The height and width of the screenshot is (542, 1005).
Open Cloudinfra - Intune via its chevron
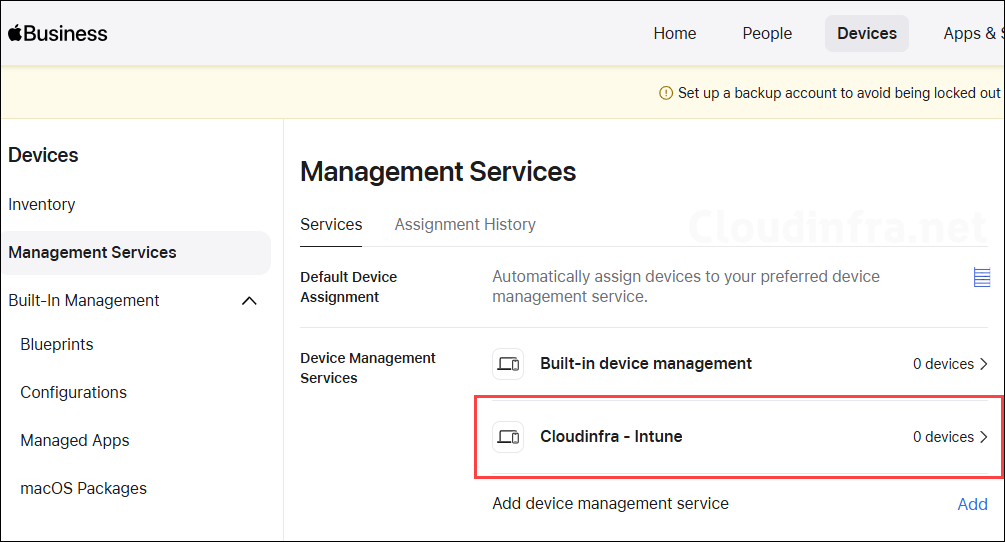tap(984, 437)
